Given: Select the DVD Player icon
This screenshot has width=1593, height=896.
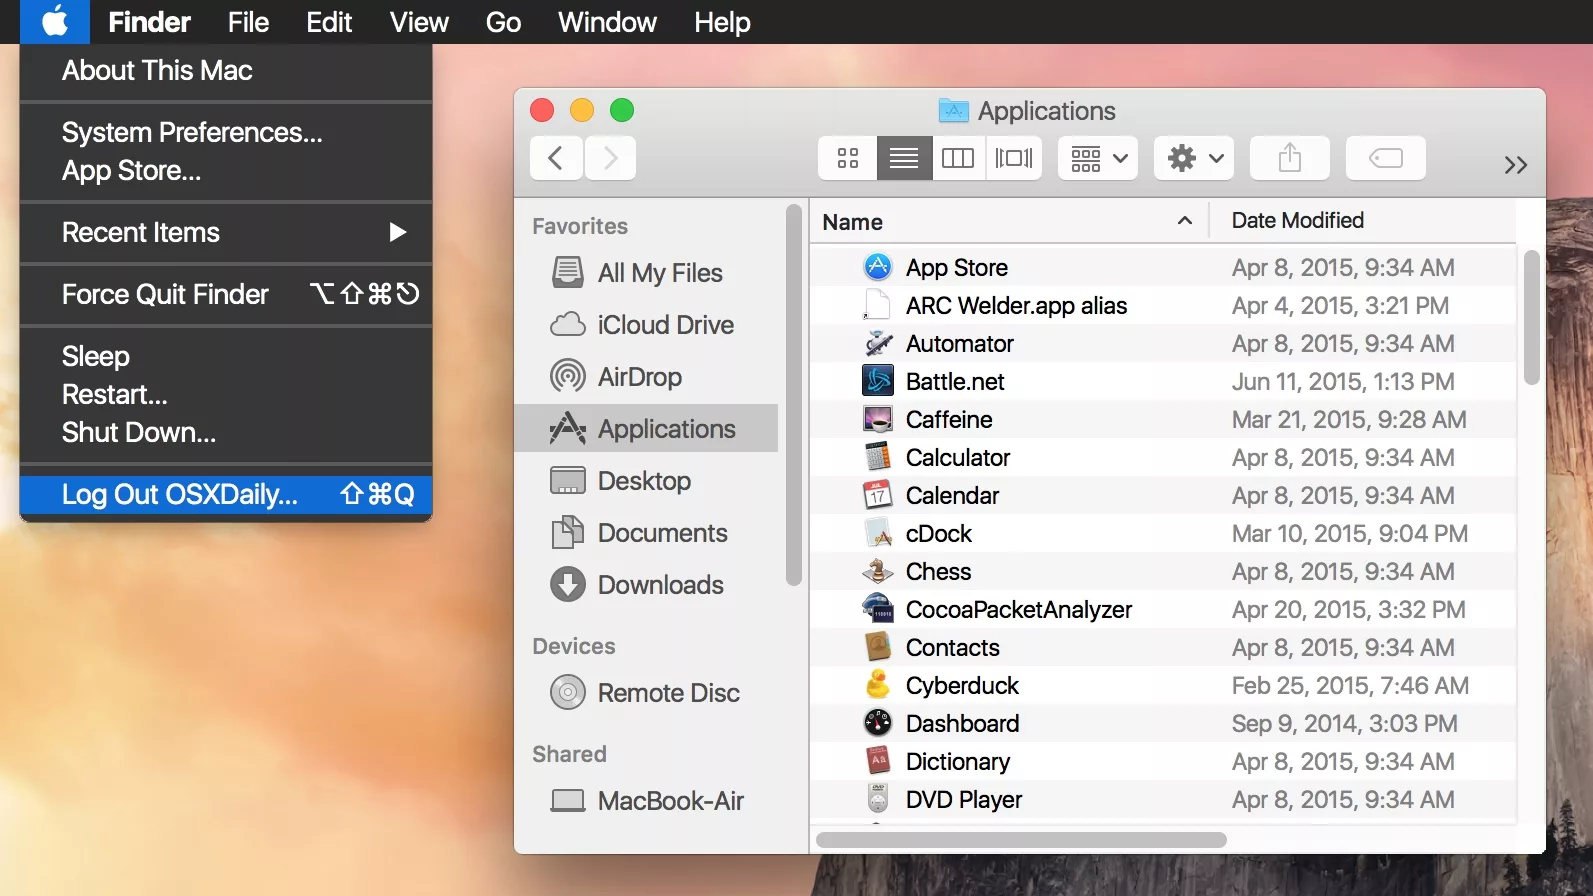Looking at the screenshot, I should point(877,799).
